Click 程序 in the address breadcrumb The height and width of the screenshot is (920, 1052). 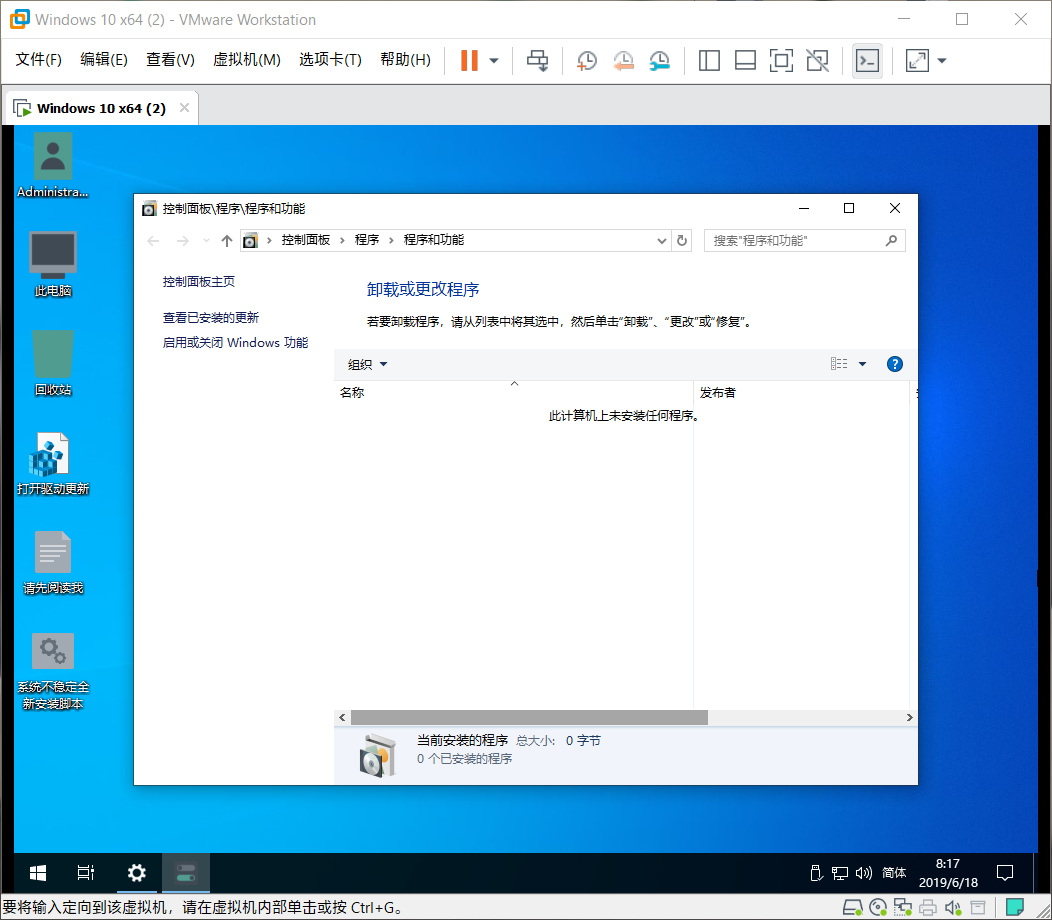coord(367,240)
